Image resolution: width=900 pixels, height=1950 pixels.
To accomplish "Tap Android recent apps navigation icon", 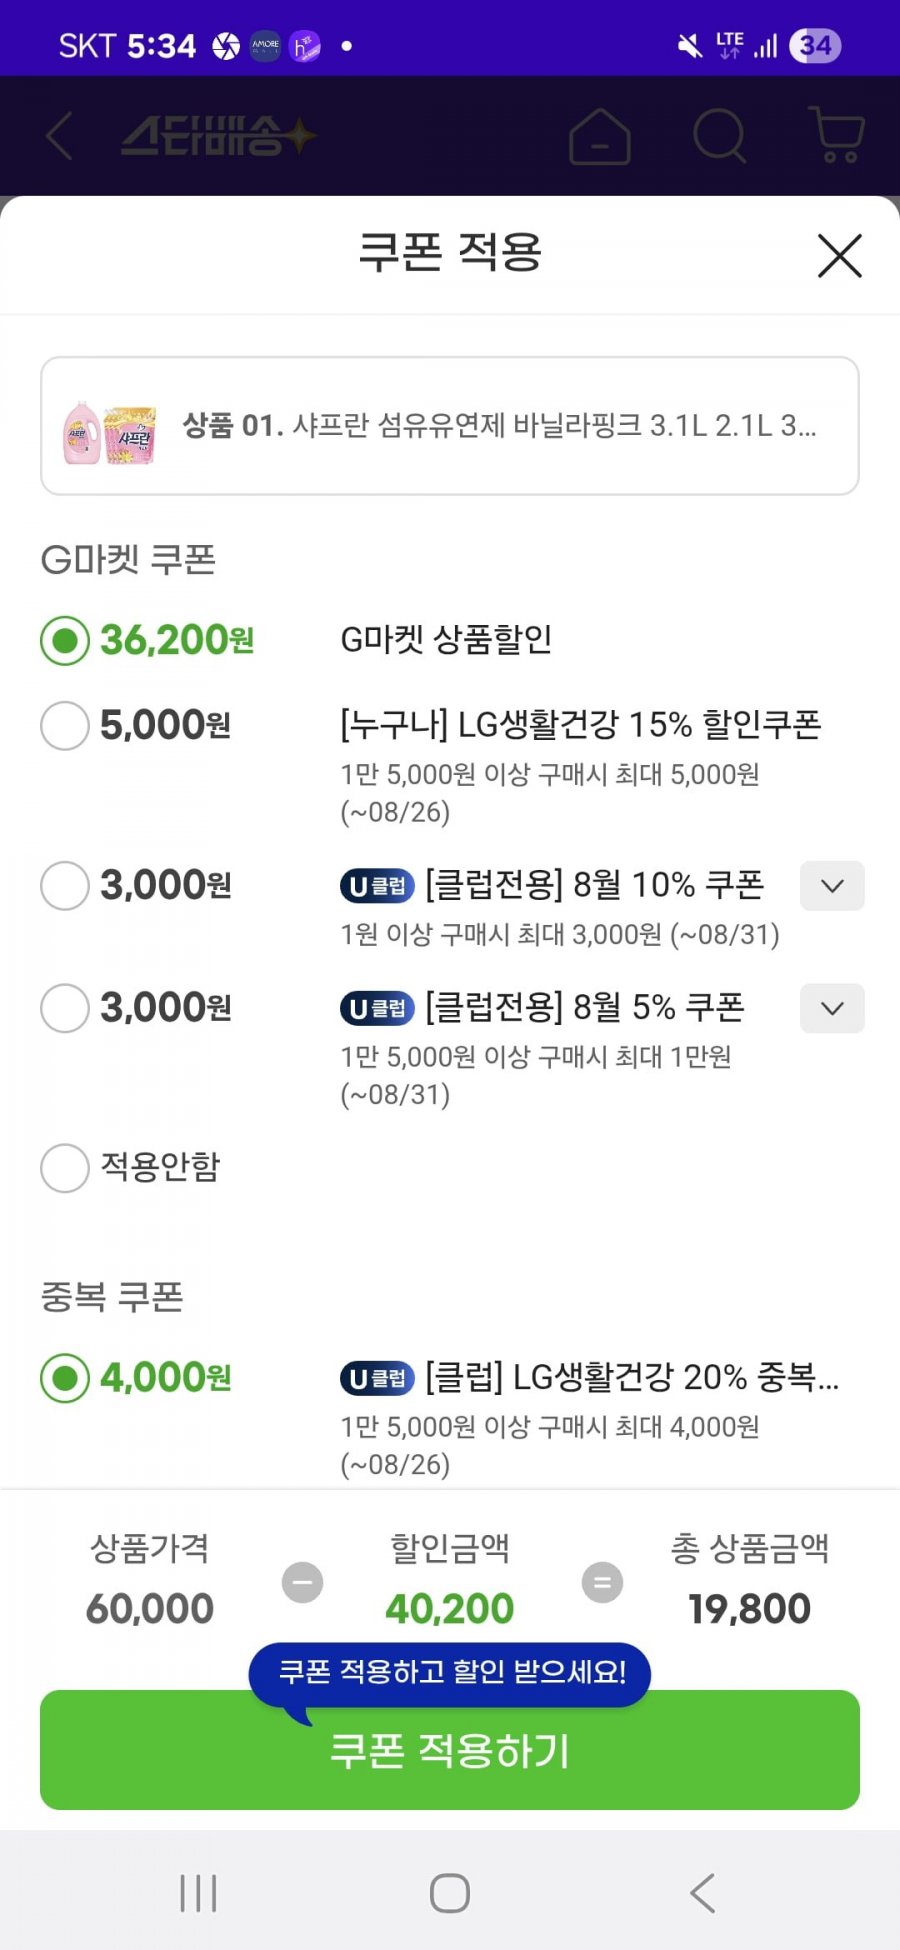I will (198, 1893).
